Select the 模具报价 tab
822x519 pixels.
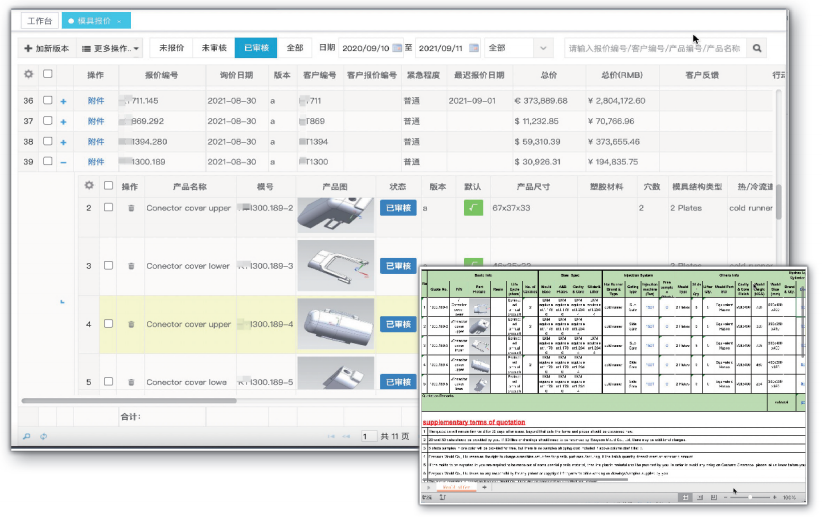click(94, 21)
